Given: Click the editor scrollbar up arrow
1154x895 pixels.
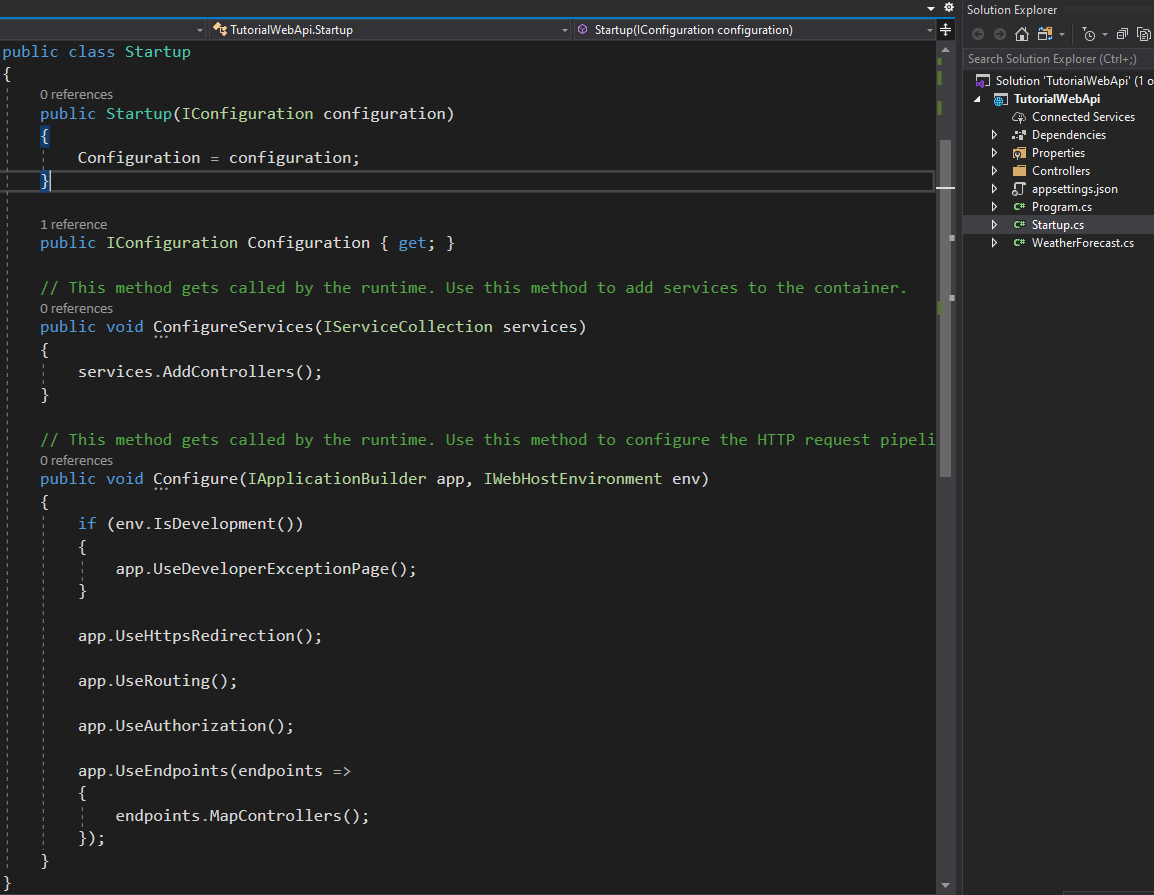Looking at the screenshot, I should coord(946,50).
